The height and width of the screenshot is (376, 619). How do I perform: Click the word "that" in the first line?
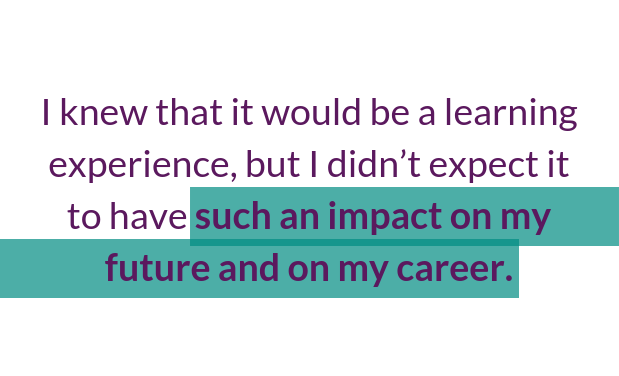[189, 112]
